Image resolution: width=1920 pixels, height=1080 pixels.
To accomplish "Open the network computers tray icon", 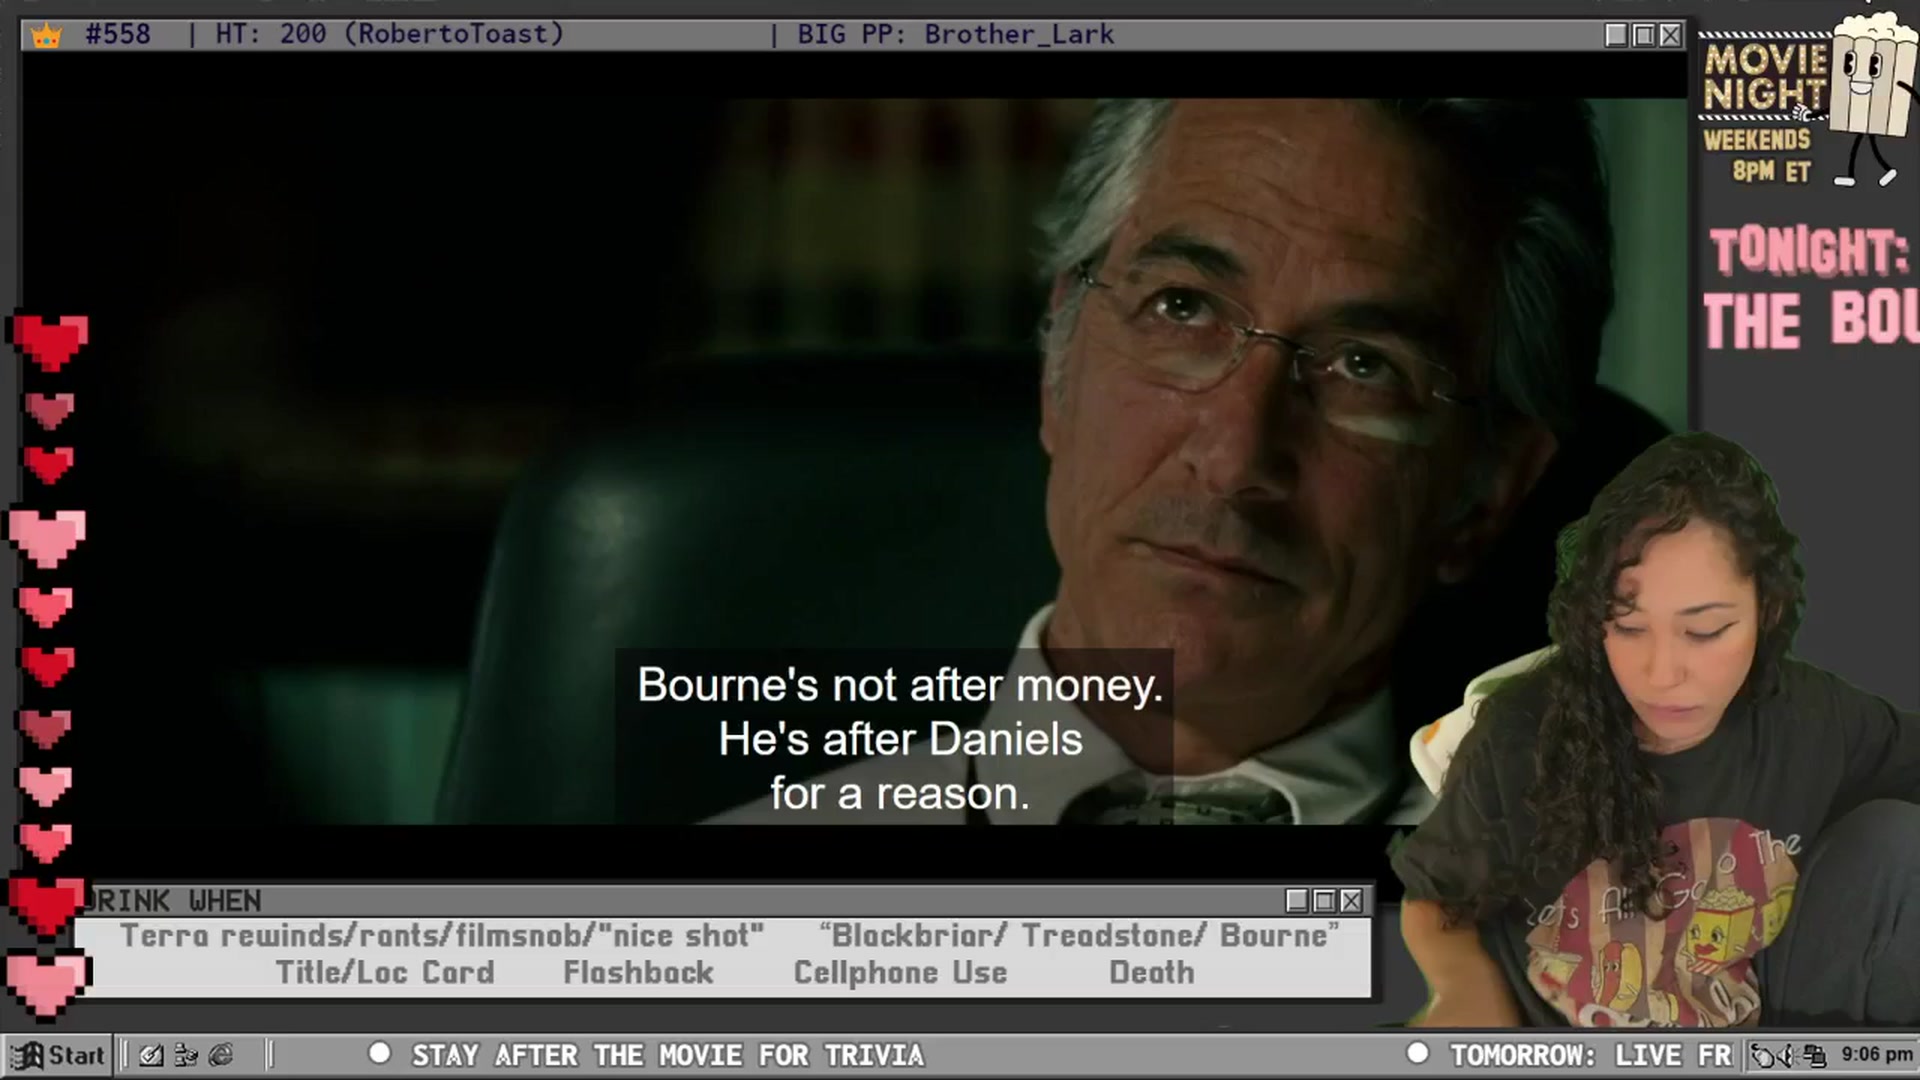I will (x=1814, y=1055).
